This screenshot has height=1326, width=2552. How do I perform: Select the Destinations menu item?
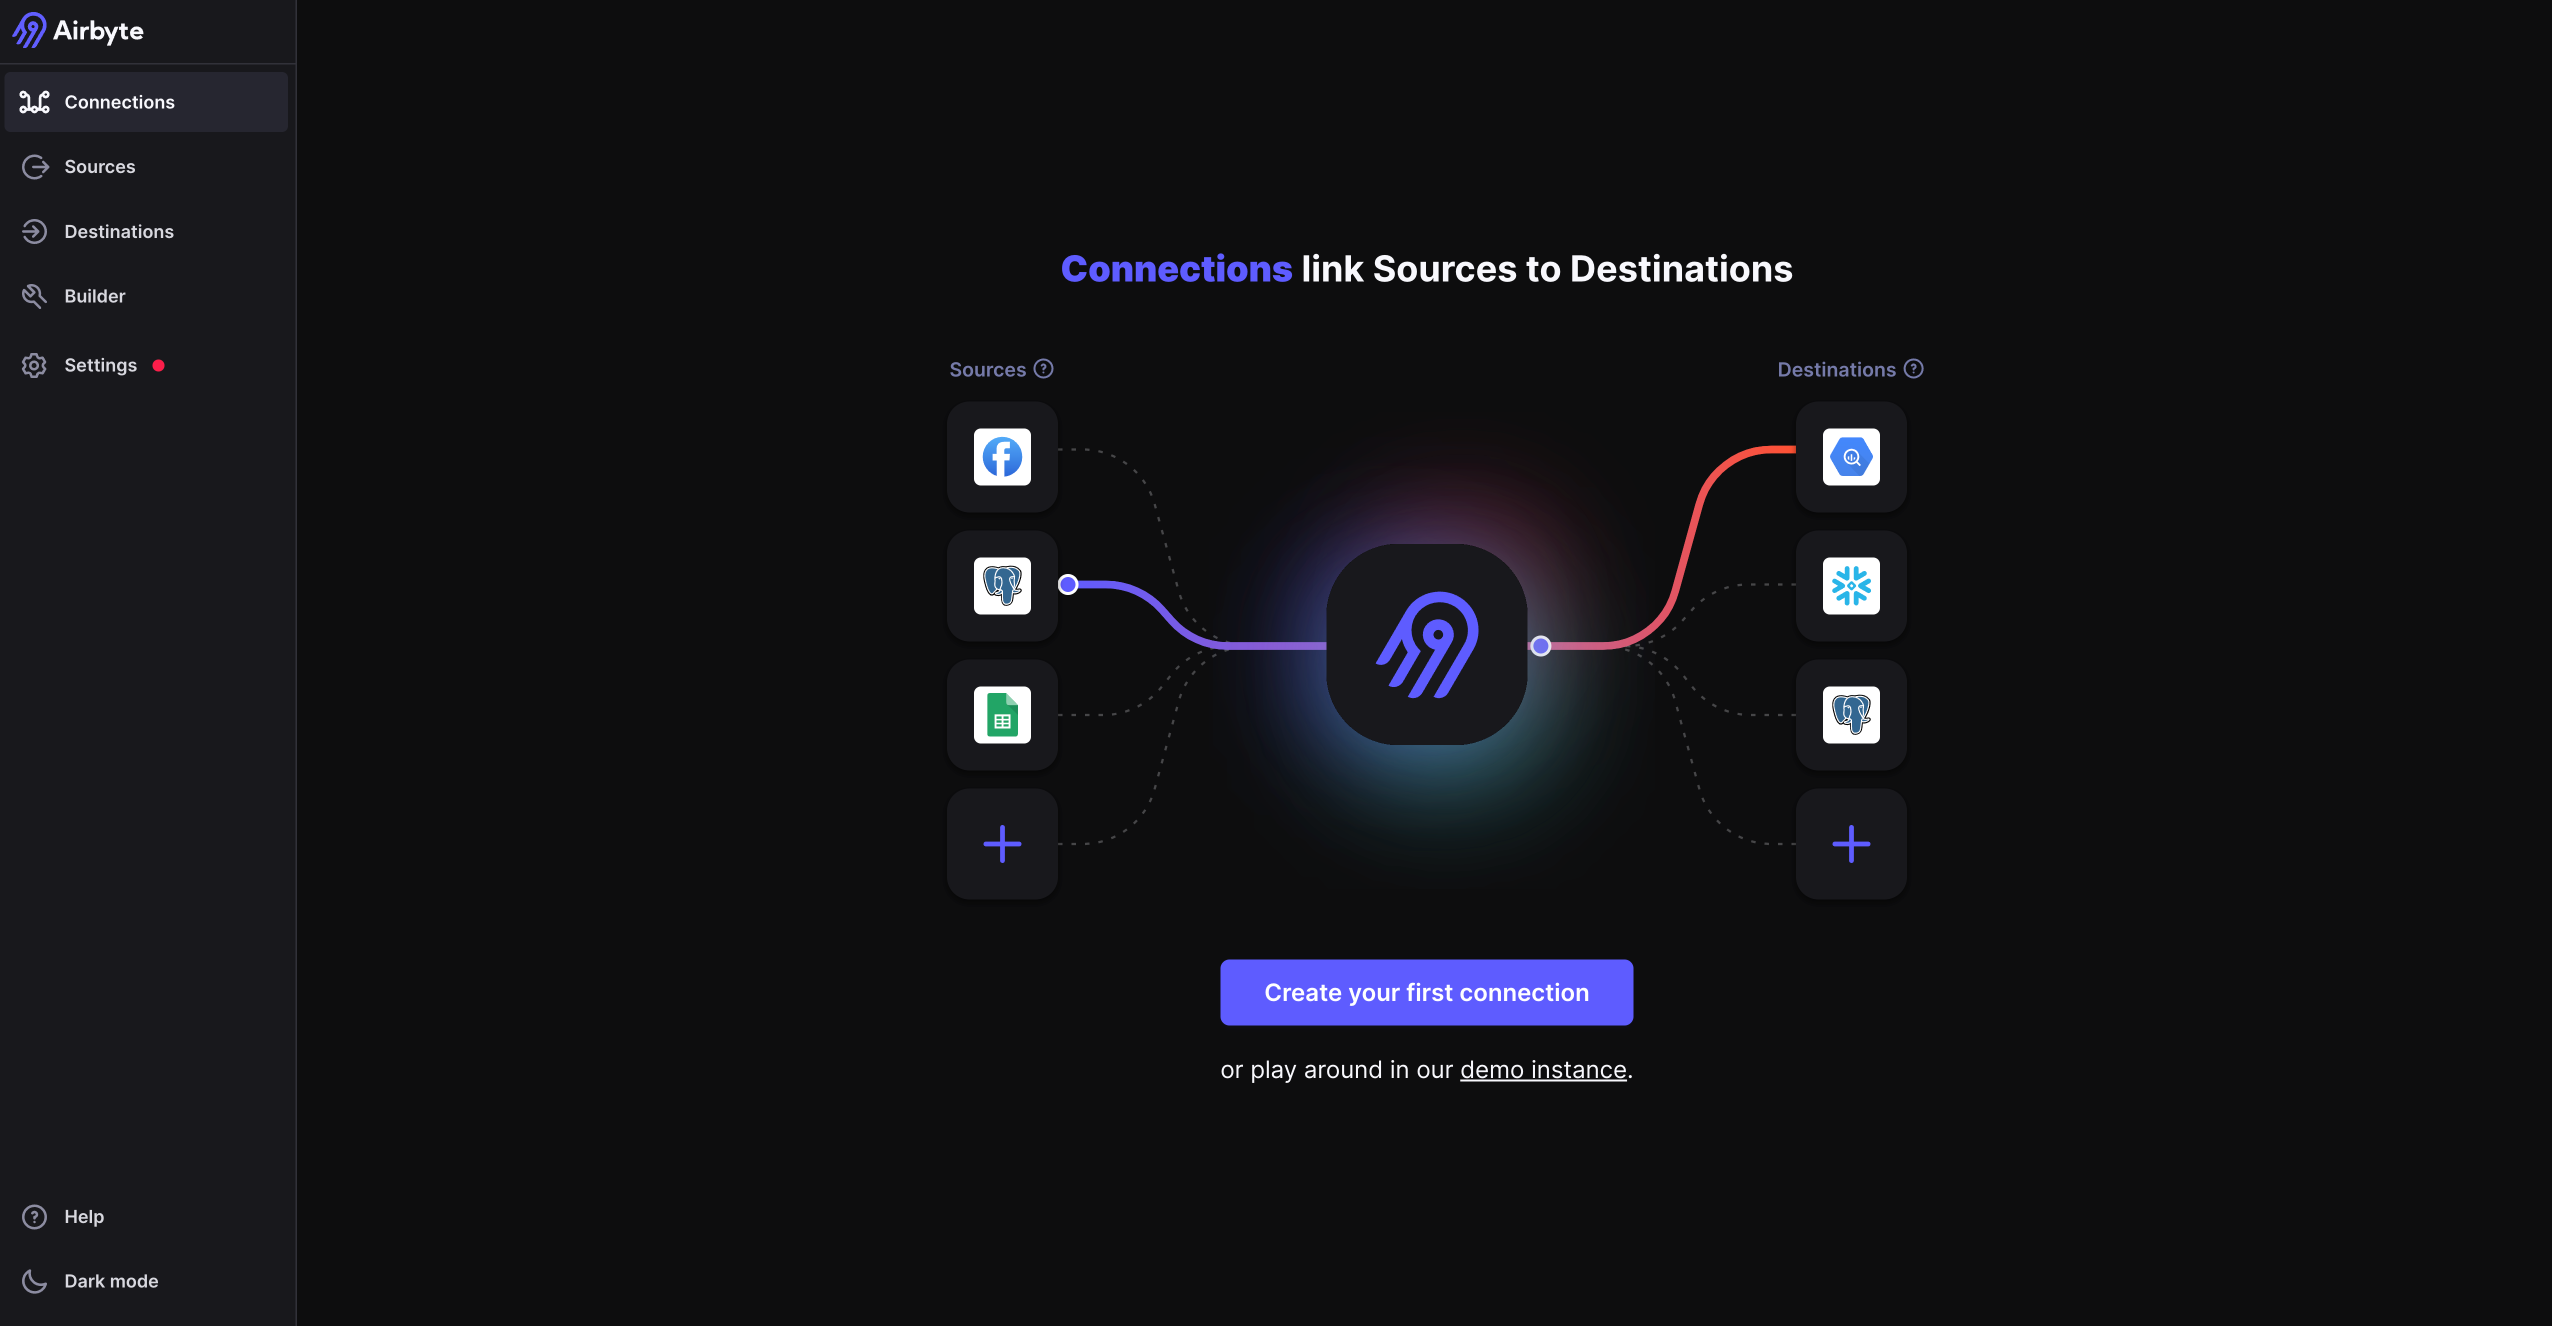pyautogui.click(x=118, y=229)
